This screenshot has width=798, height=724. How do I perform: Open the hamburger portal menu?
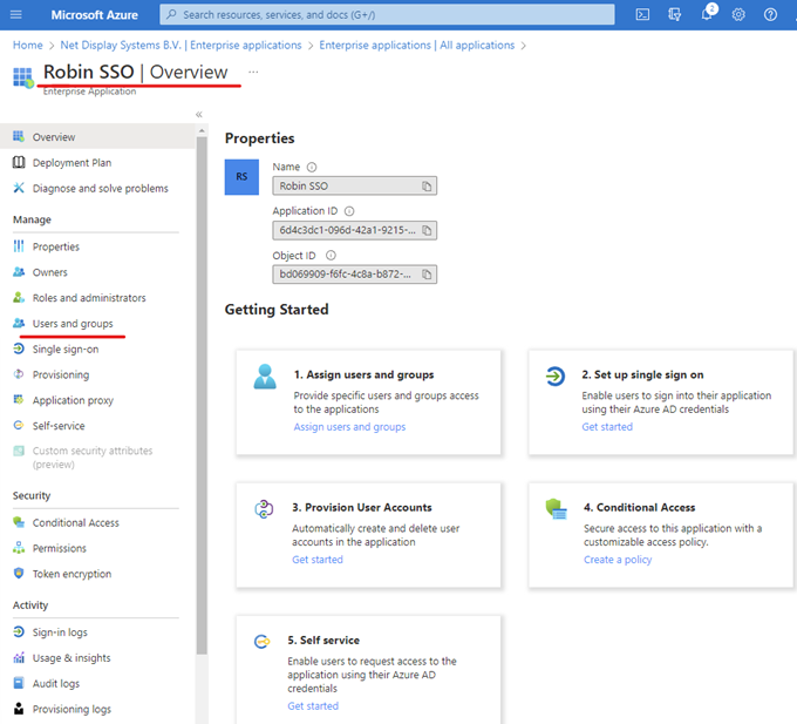coord(16,14)
